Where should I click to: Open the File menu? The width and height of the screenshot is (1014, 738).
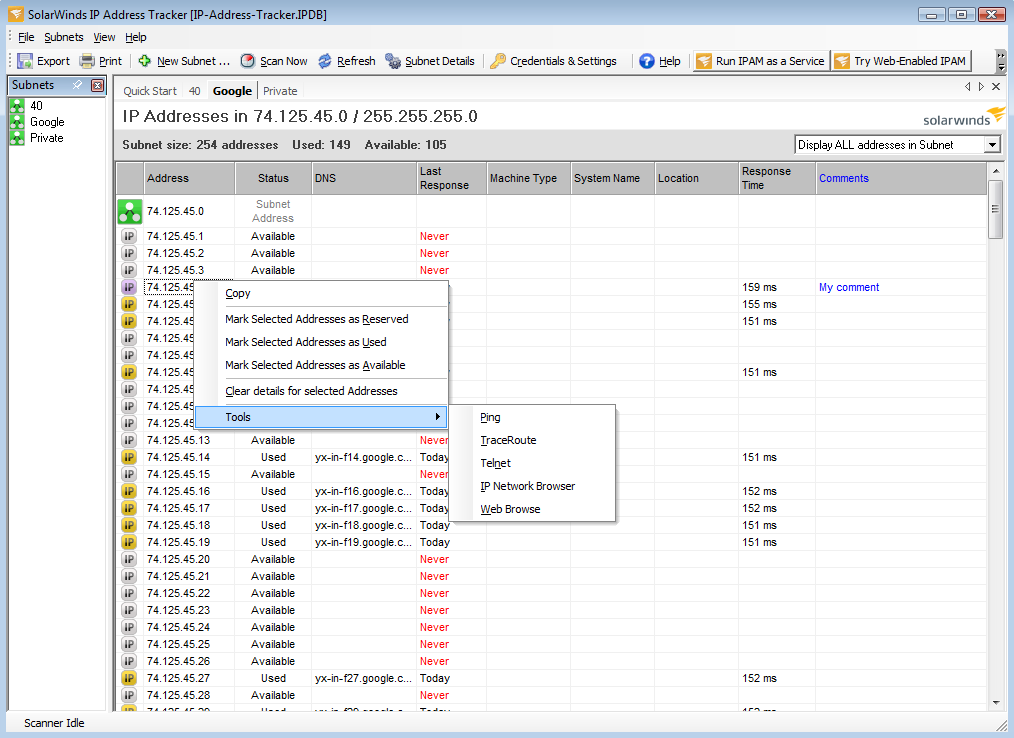[26, 37]
